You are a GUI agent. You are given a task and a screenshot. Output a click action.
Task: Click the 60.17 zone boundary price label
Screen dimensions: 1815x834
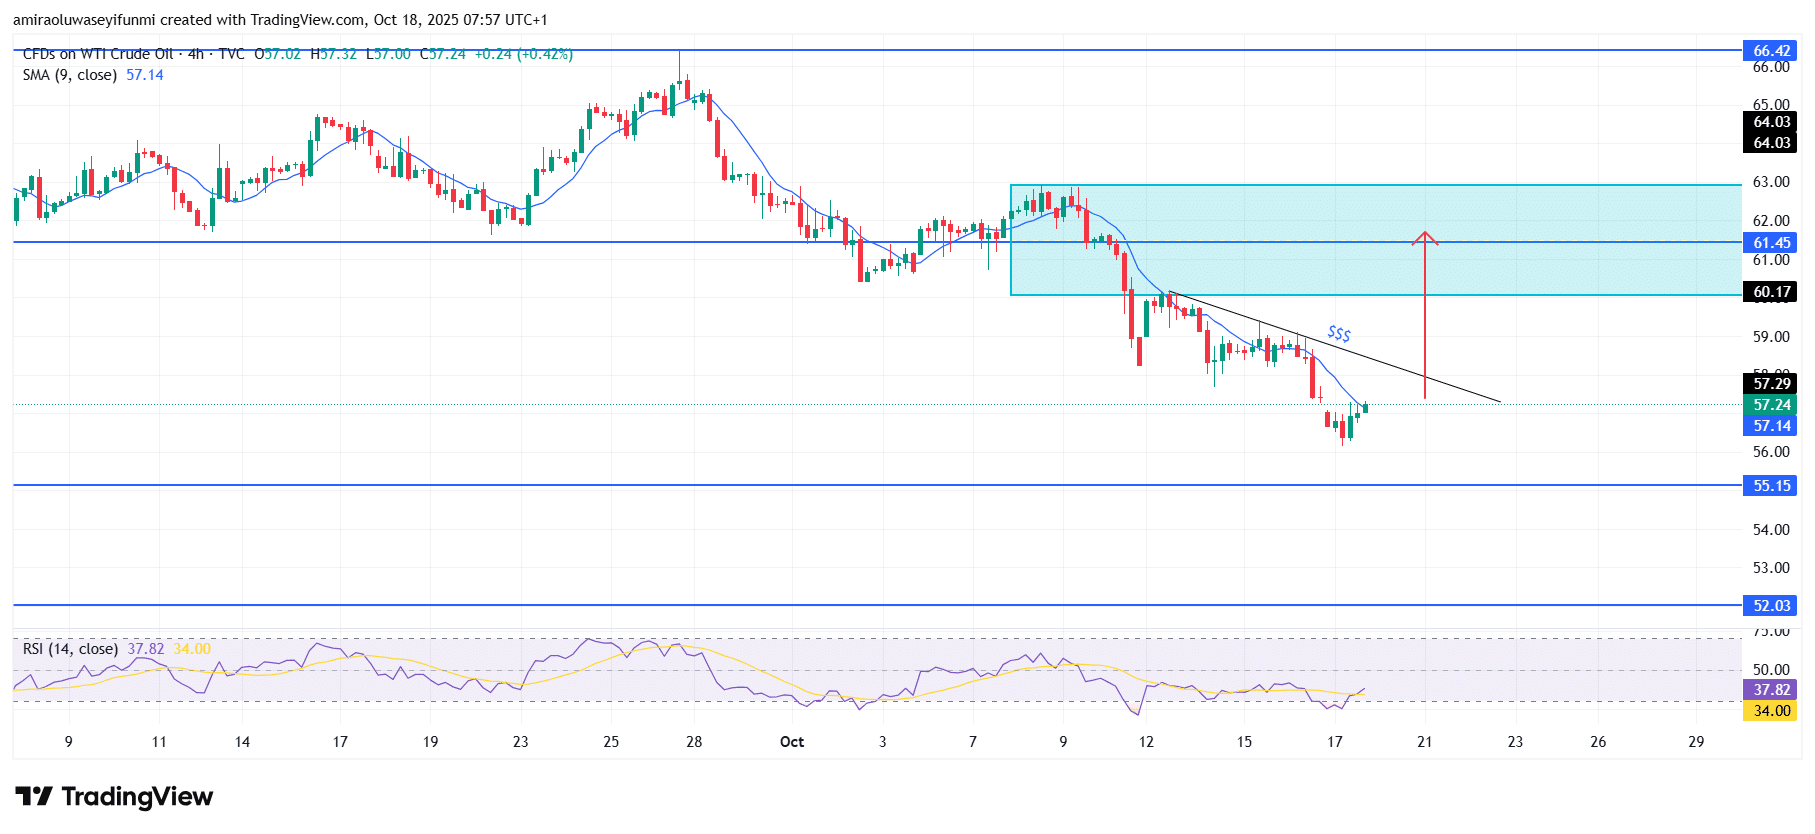pos(1770,292)
